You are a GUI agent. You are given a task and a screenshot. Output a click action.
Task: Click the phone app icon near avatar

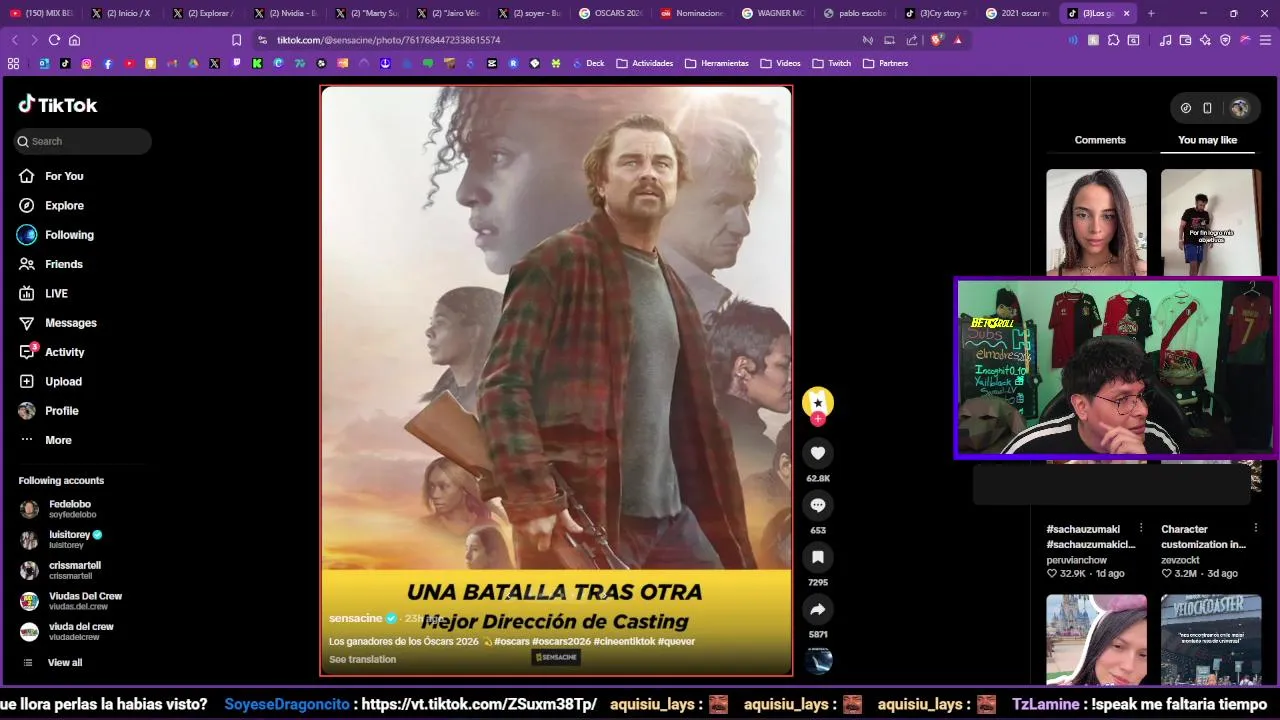[1207, 108]
